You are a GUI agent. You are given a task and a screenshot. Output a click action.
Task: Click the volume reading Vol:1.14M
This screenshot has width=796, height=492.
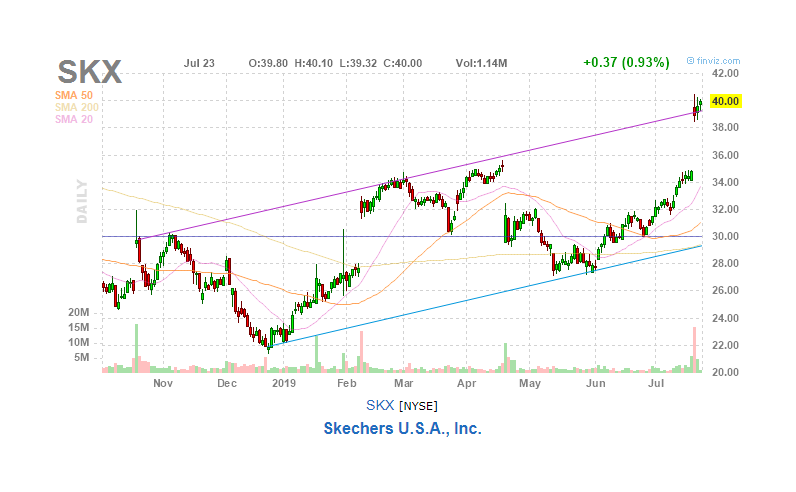tap(481, 63)
